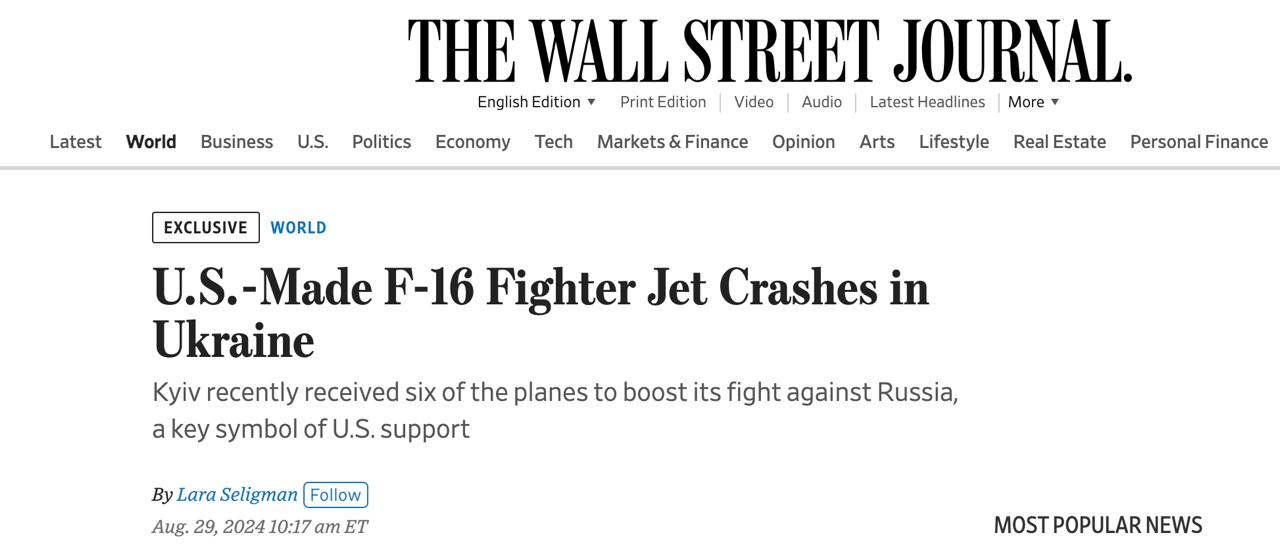The image size is (1280, 547).
Task: Switch to the World section
Action: [x=151, y=142]
